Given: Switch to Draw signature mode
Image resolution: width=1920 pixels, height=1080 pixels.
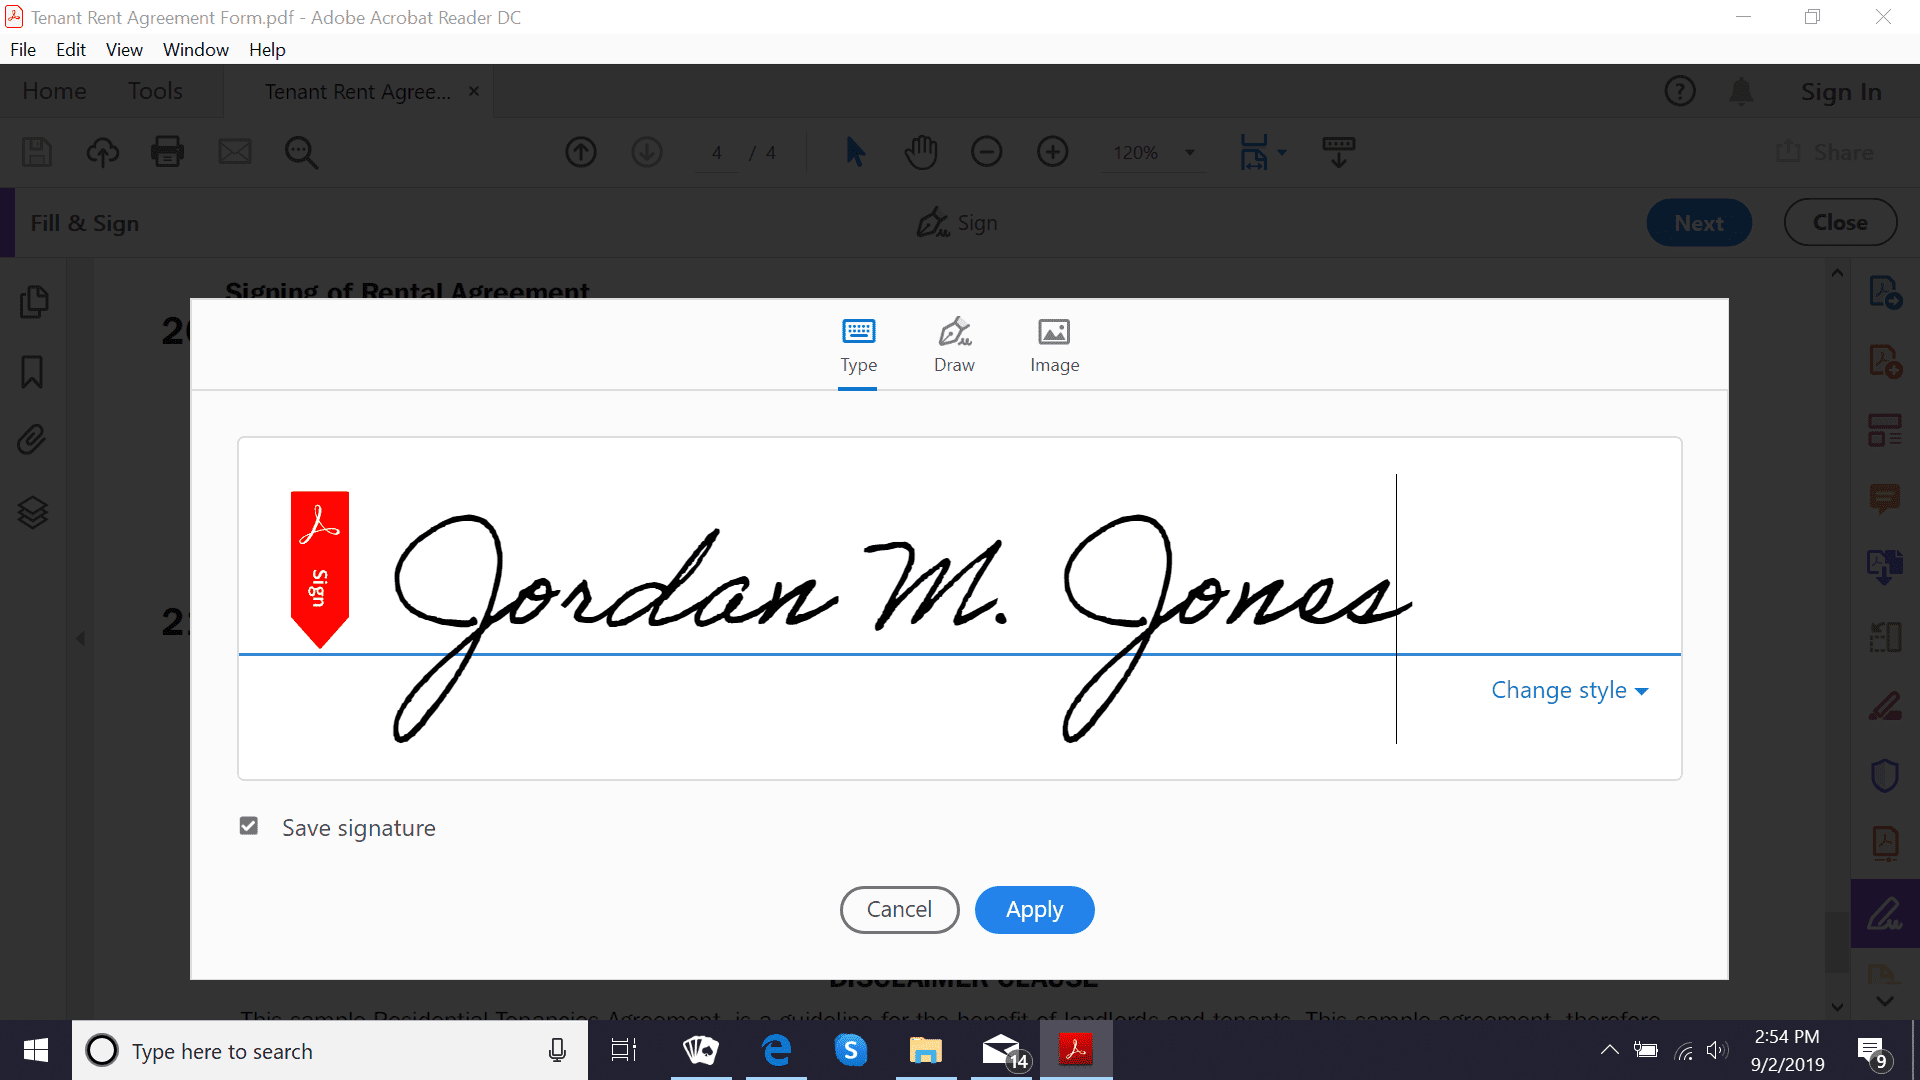Looking at the screenshot, I should pos(955,344).
